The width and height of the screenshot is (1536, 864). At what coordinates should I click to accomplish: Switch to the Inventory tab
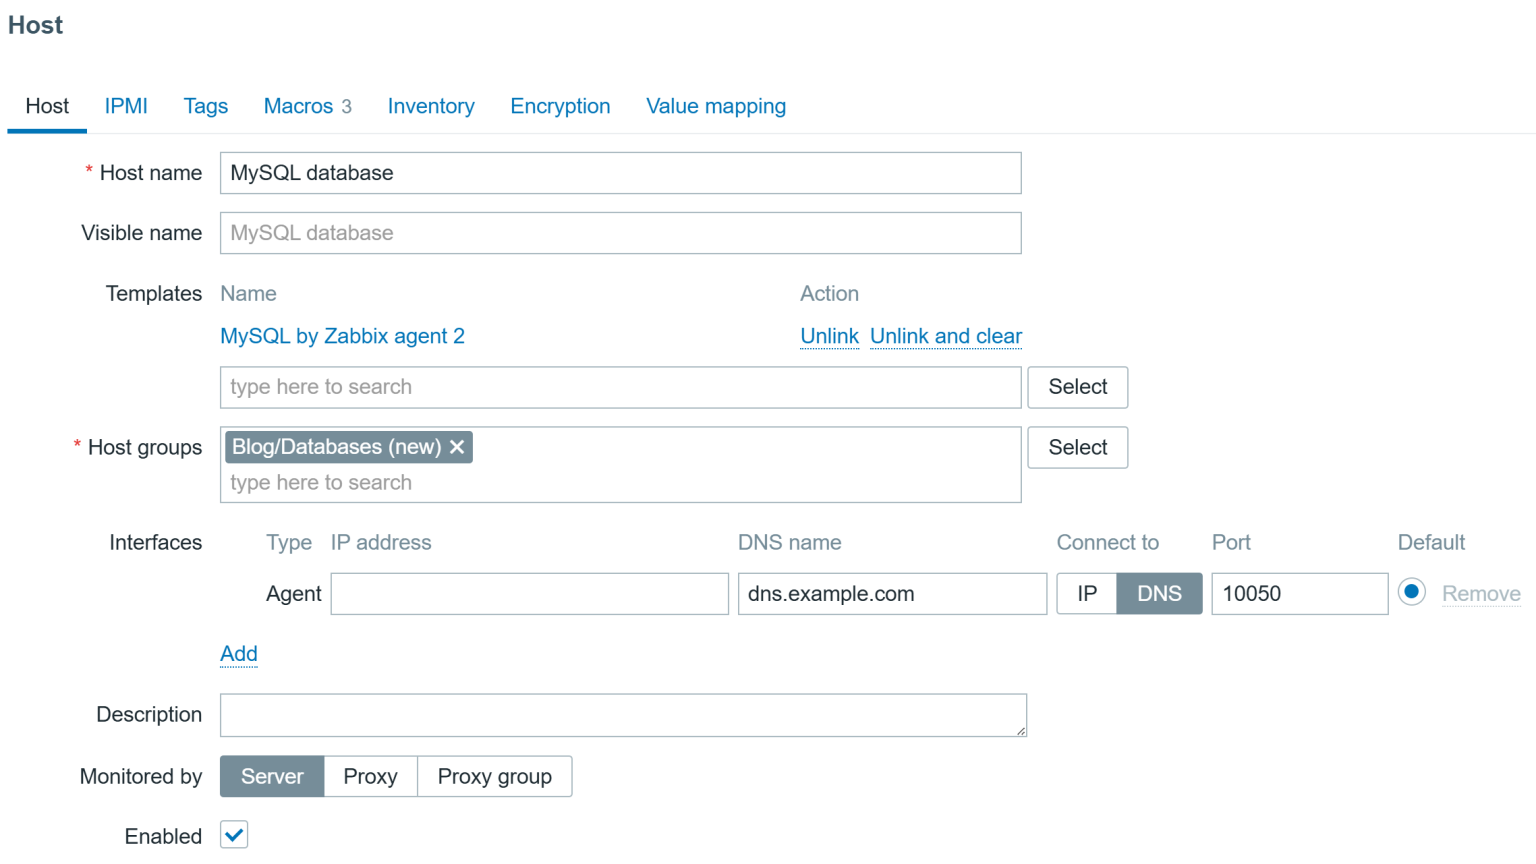click(431, 106)
